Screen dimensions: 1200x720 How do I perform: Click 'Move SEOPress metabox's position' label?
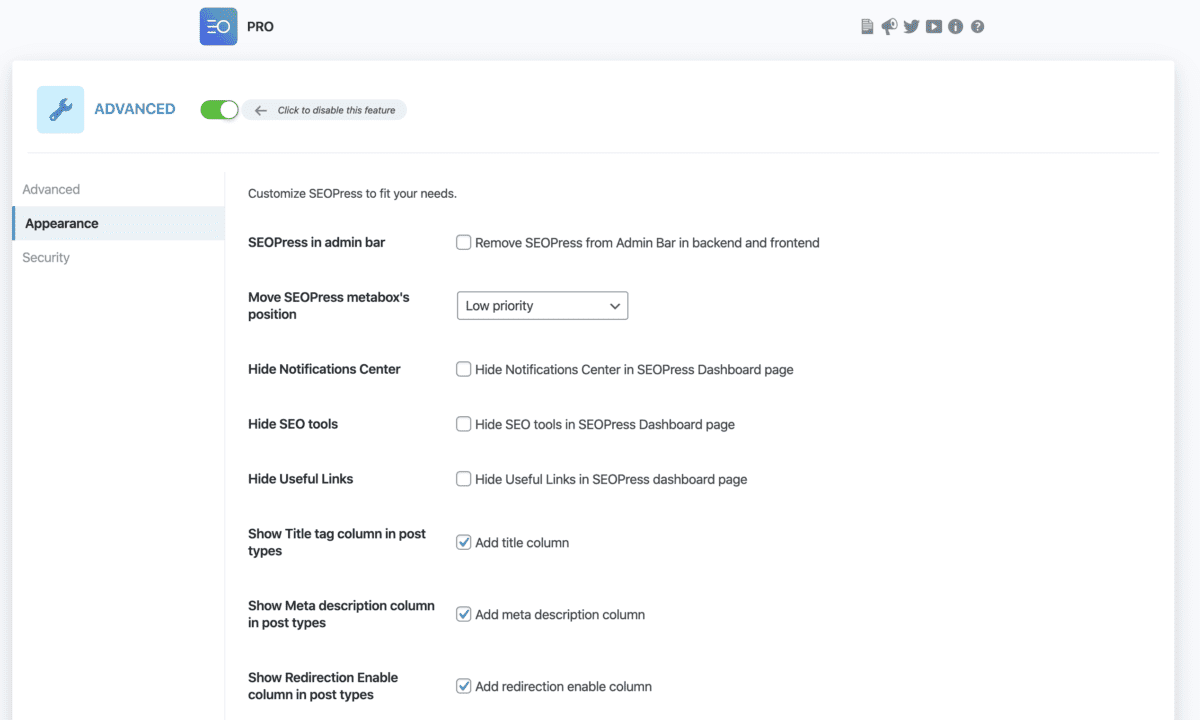click(x=329, y=306)
